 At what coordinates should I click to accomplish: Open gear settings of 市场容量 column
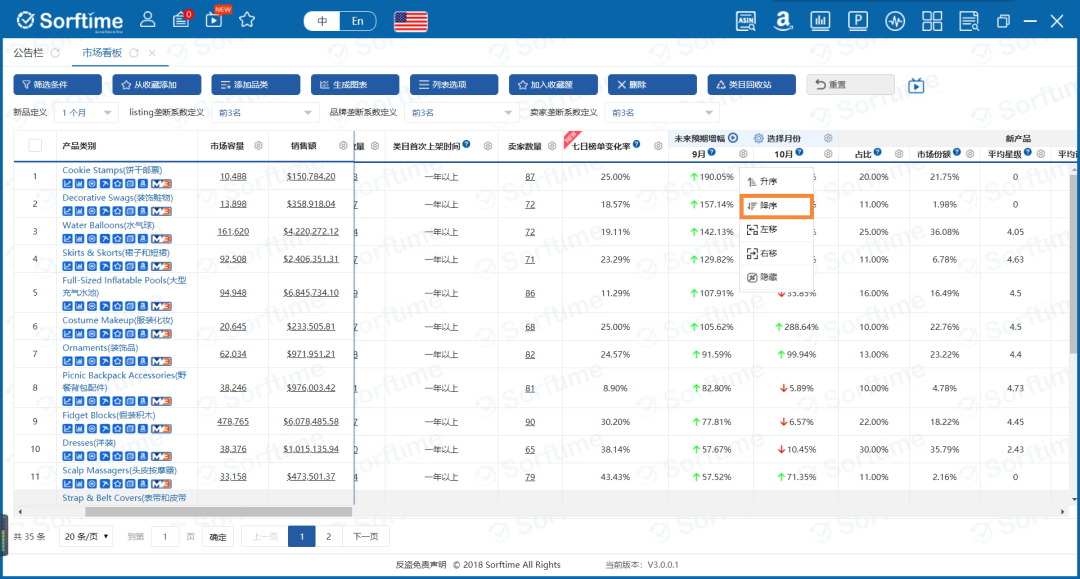(258, 146)
